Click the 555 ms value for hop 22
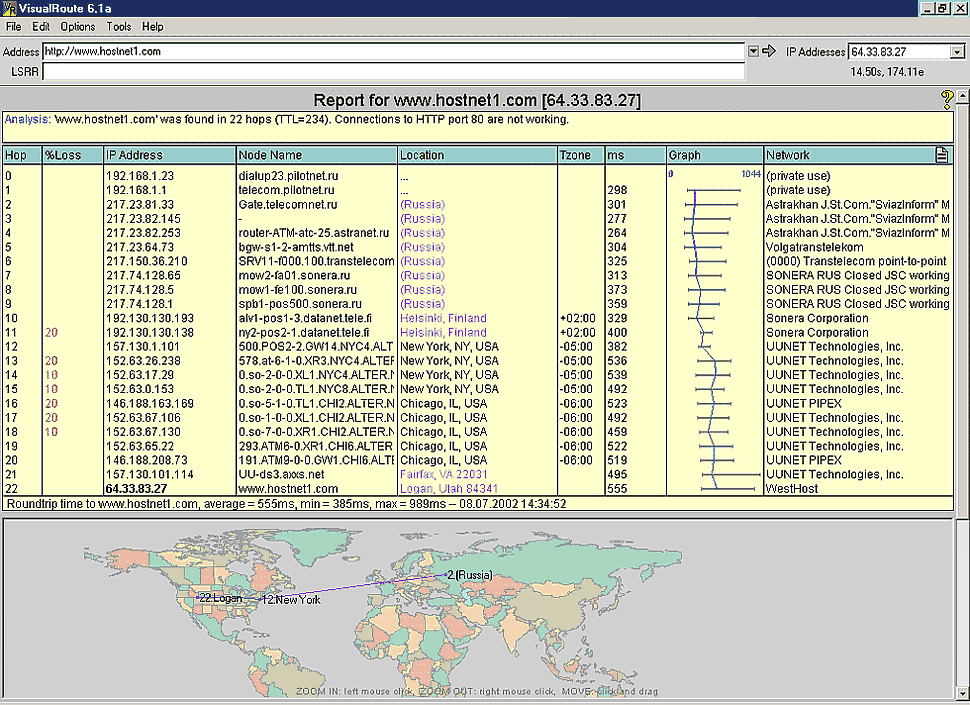Screen dimensions: 970x705 pos(617,489)
